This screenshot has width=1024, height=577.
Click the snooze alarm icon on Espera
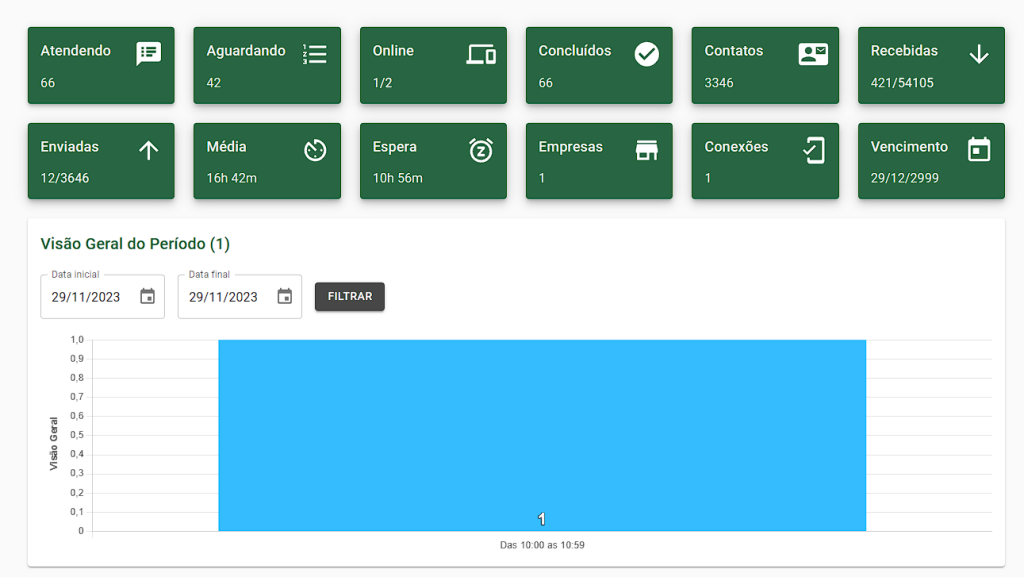click(x=481, y=150)
